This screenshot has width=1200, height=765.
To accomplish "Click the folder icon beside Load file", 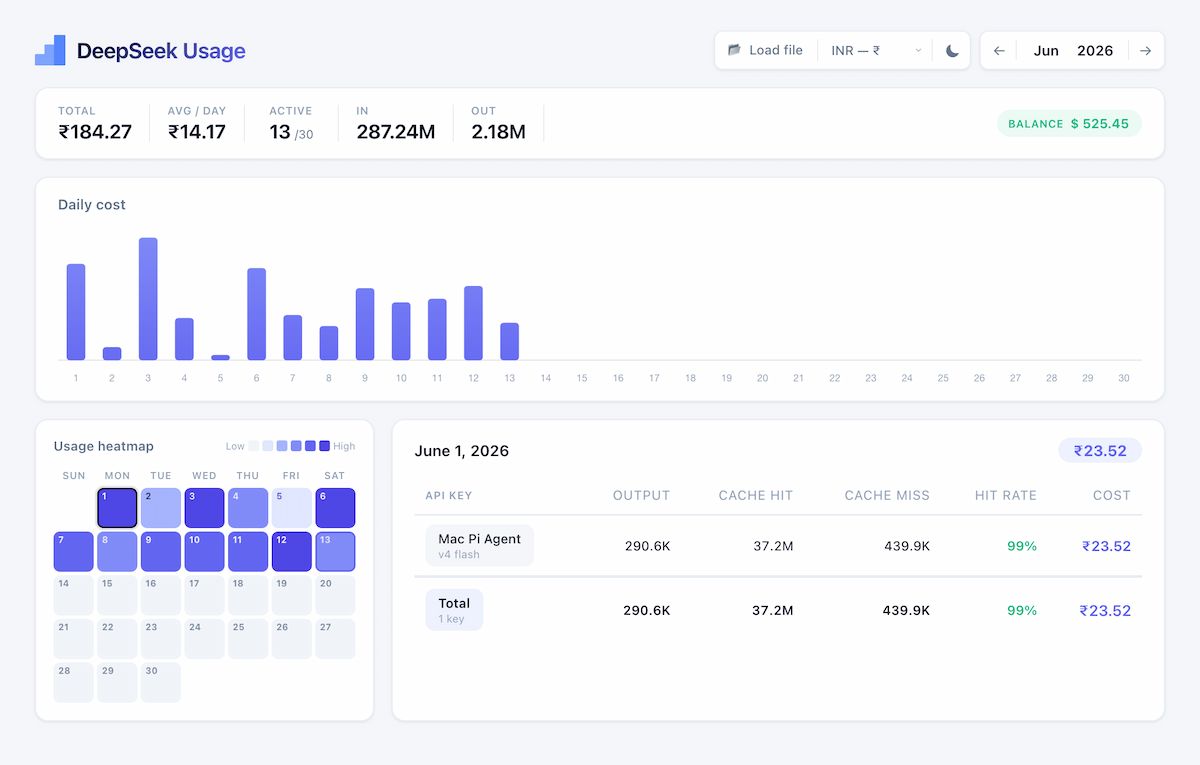I will (x=734, y=50).
